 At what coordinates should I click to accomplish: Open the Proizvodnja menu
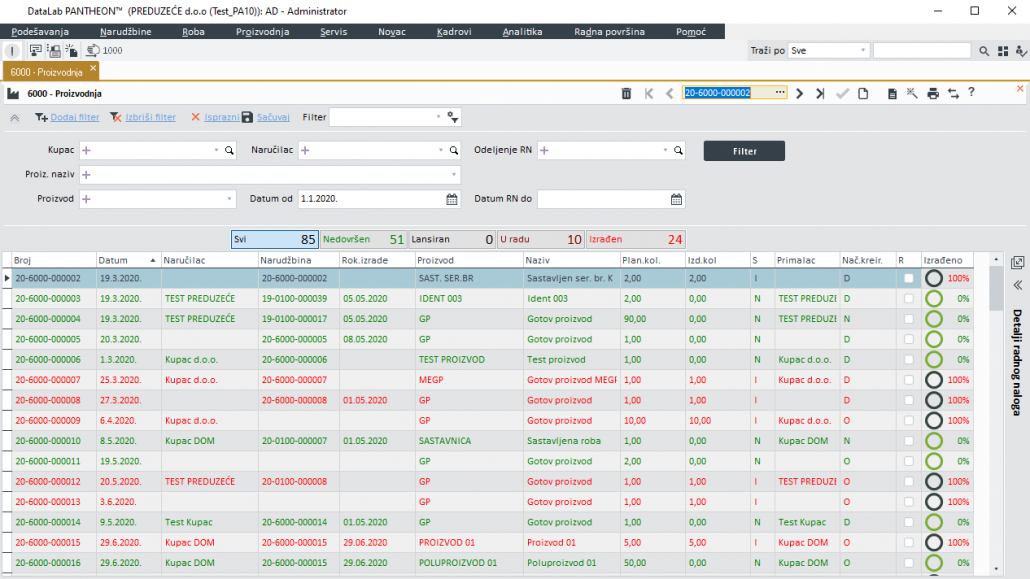[263, 32]
